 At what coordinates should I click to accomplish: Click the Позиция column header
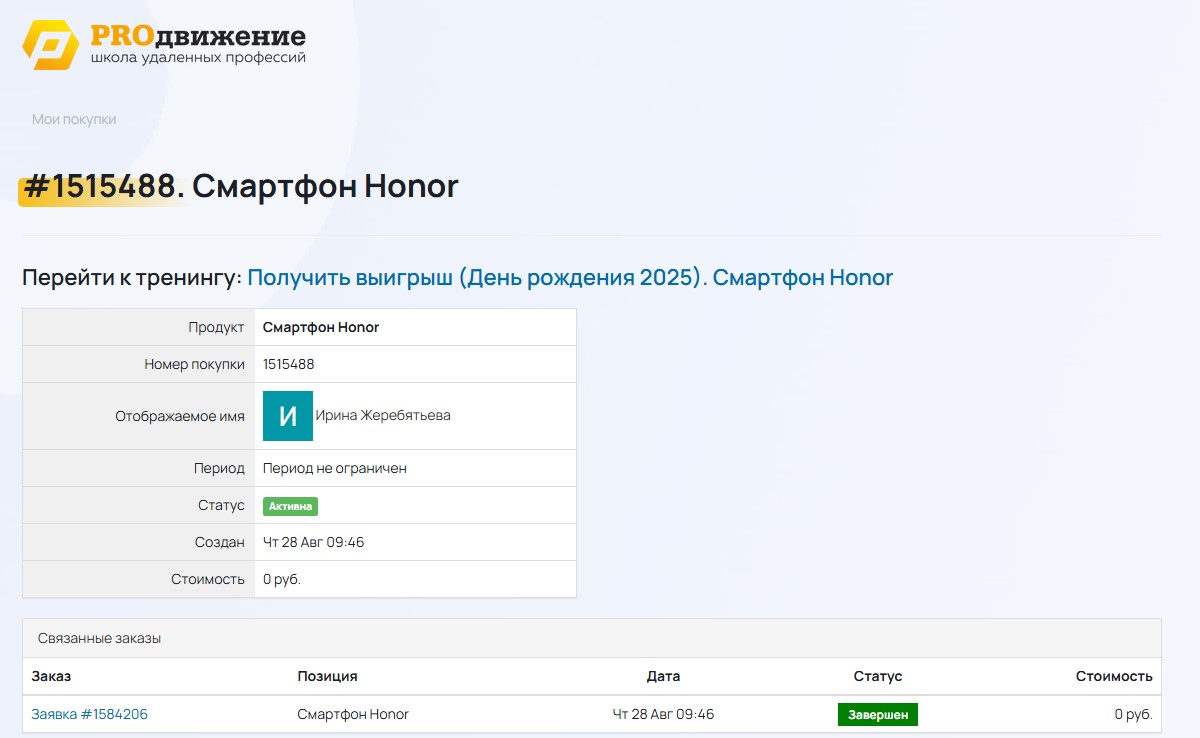pos(327,676)
